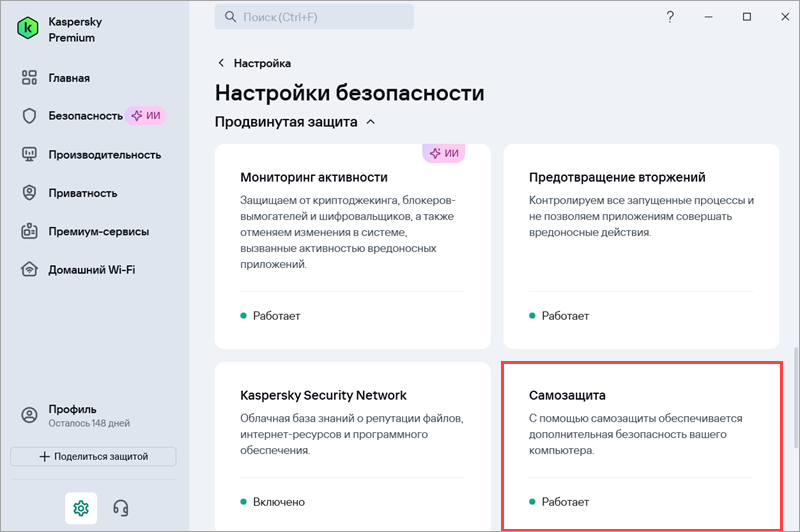Click the Настройки безопасности heading

tap(349, 93)
